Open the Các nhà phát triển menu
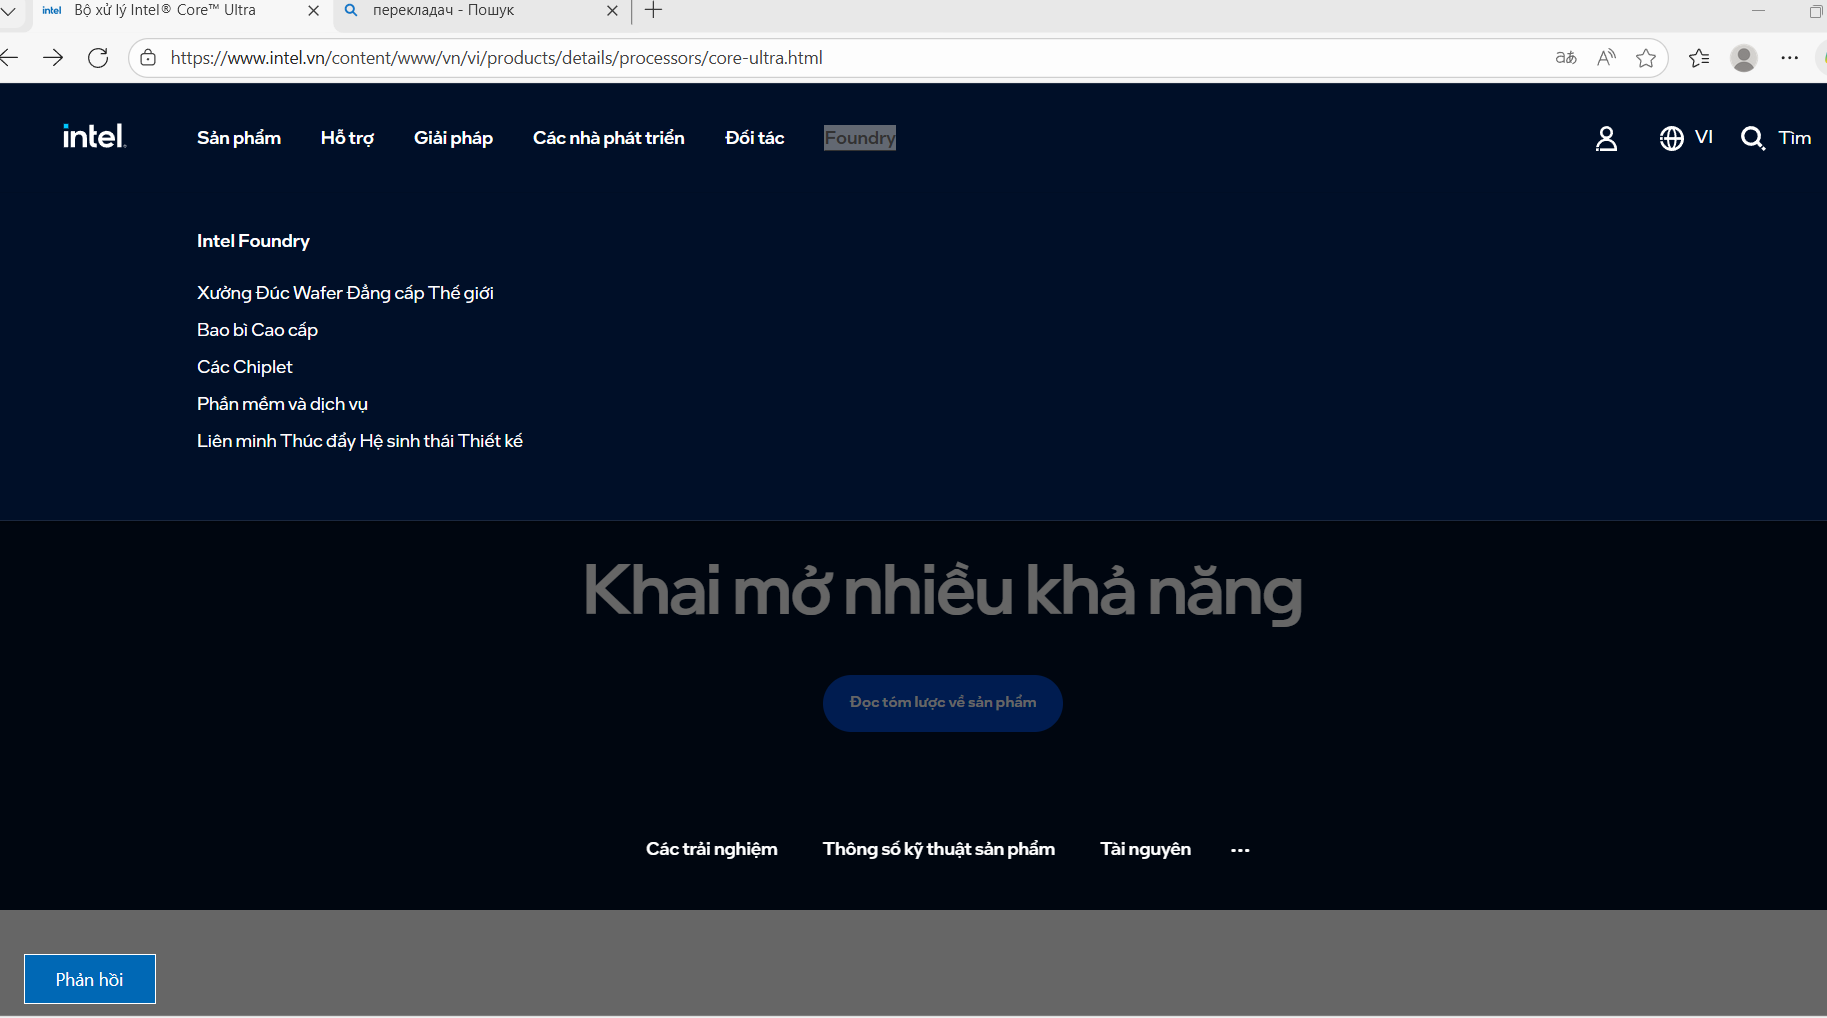This screenshot has height=1018, width=1827. [609, 138]
